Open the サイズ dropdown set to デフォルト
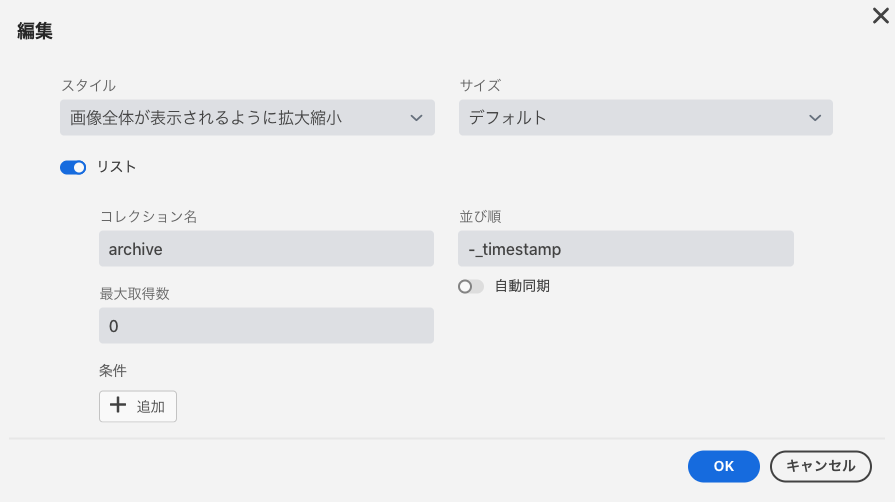The width and height of the screenshot is (895, 502). click(646, 118)
